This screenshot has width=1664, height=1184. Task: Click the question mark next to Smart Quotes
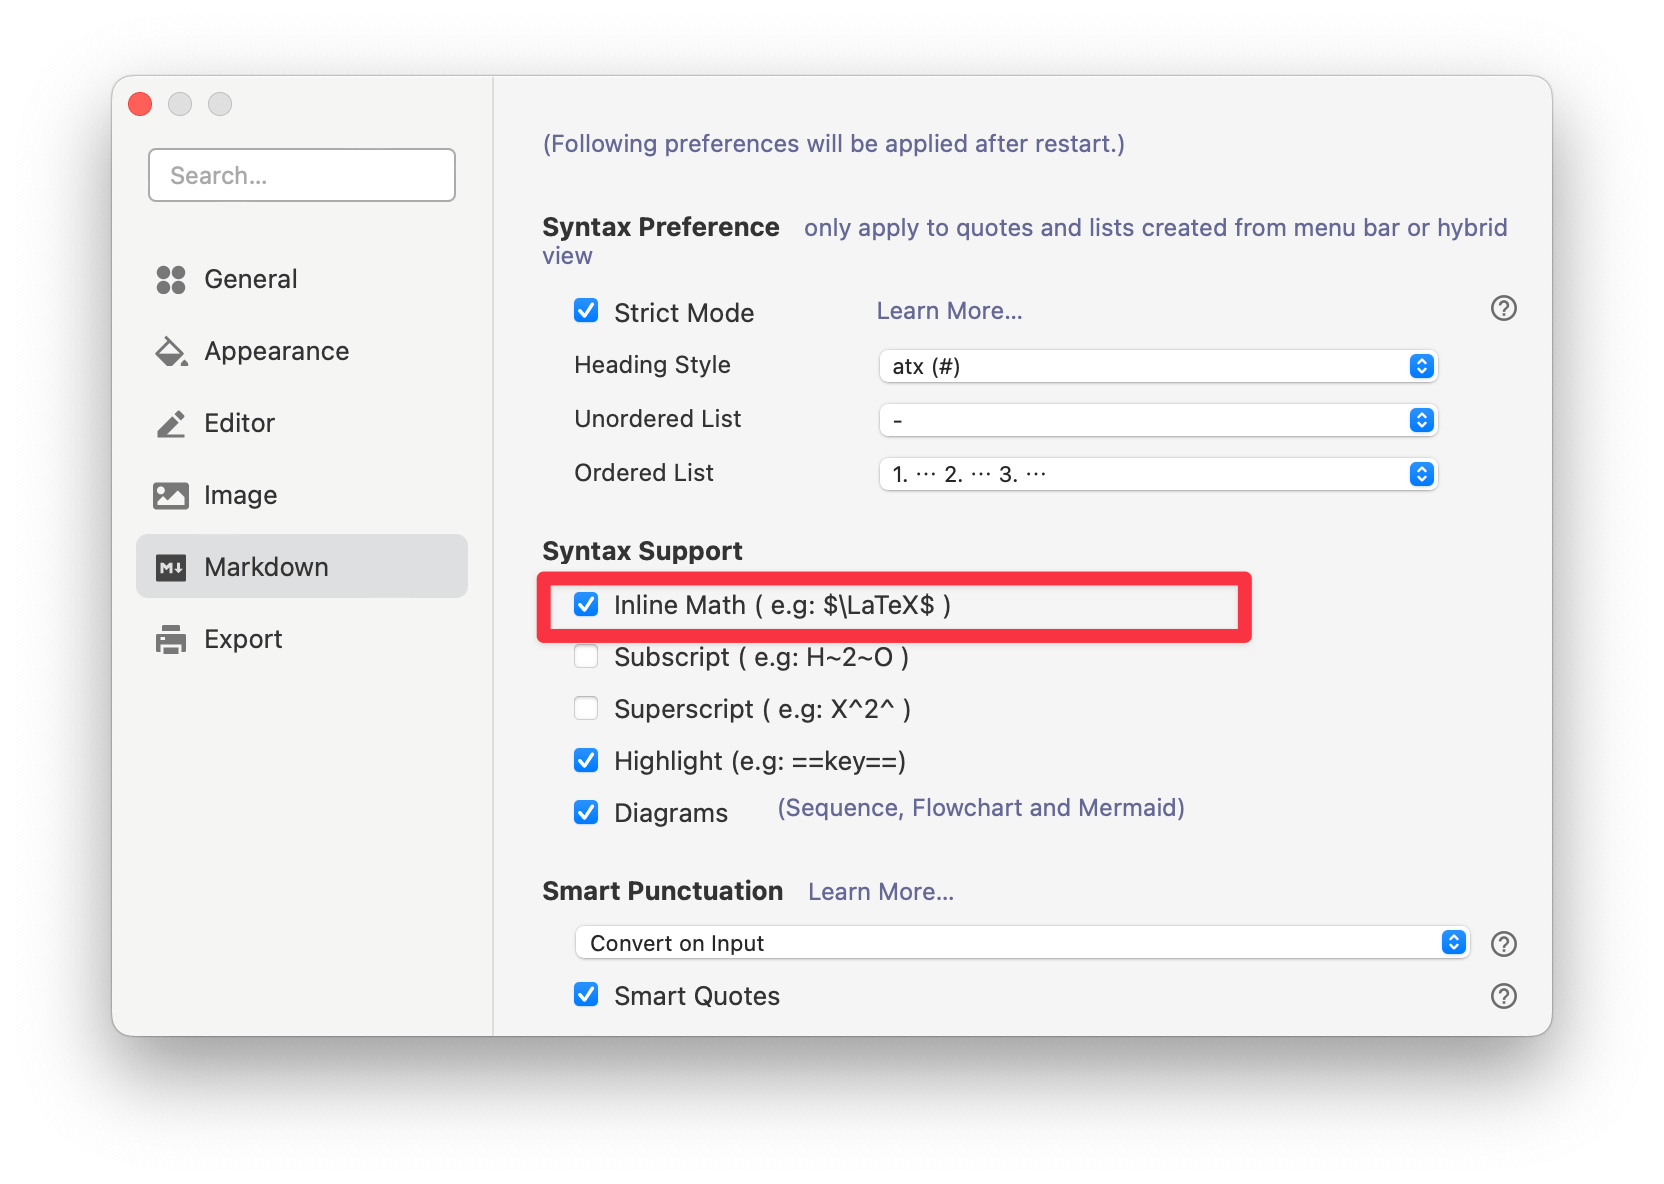[x=1503, y=995]
